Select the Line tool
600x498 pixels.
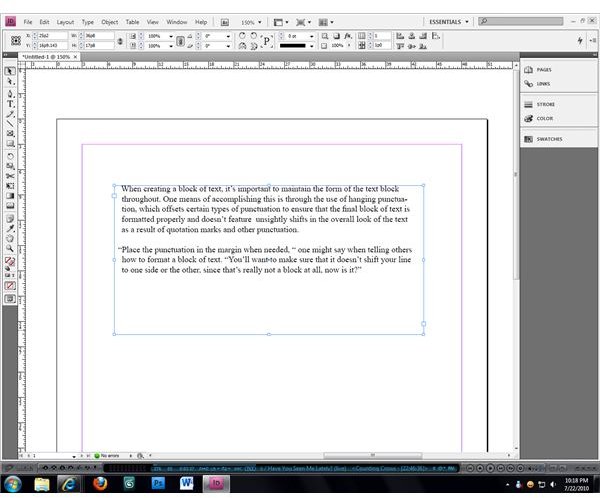pyautogui.click(x=10, y=124)
